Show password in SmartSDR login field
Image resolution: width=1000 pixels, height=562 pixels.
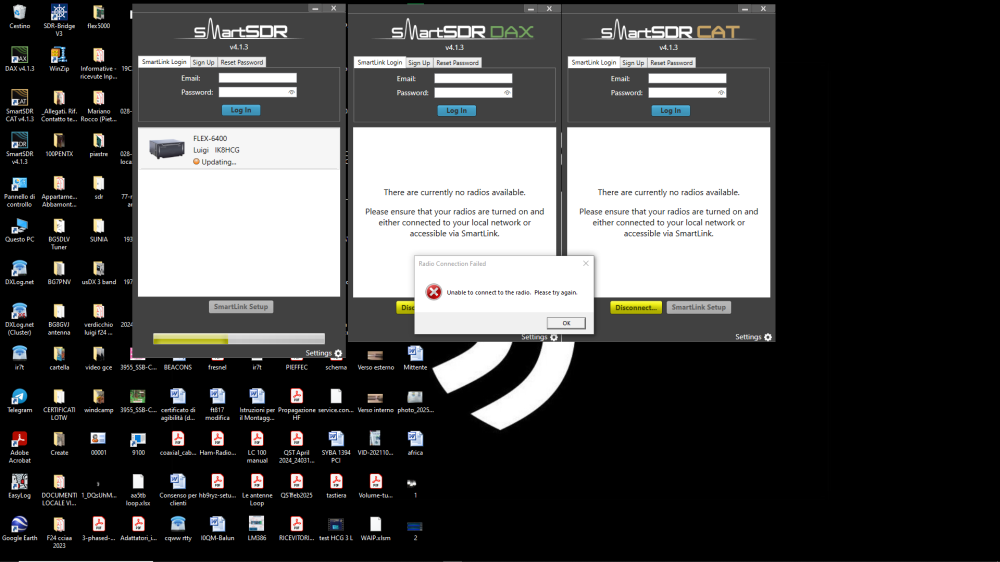tap(291, 92)
